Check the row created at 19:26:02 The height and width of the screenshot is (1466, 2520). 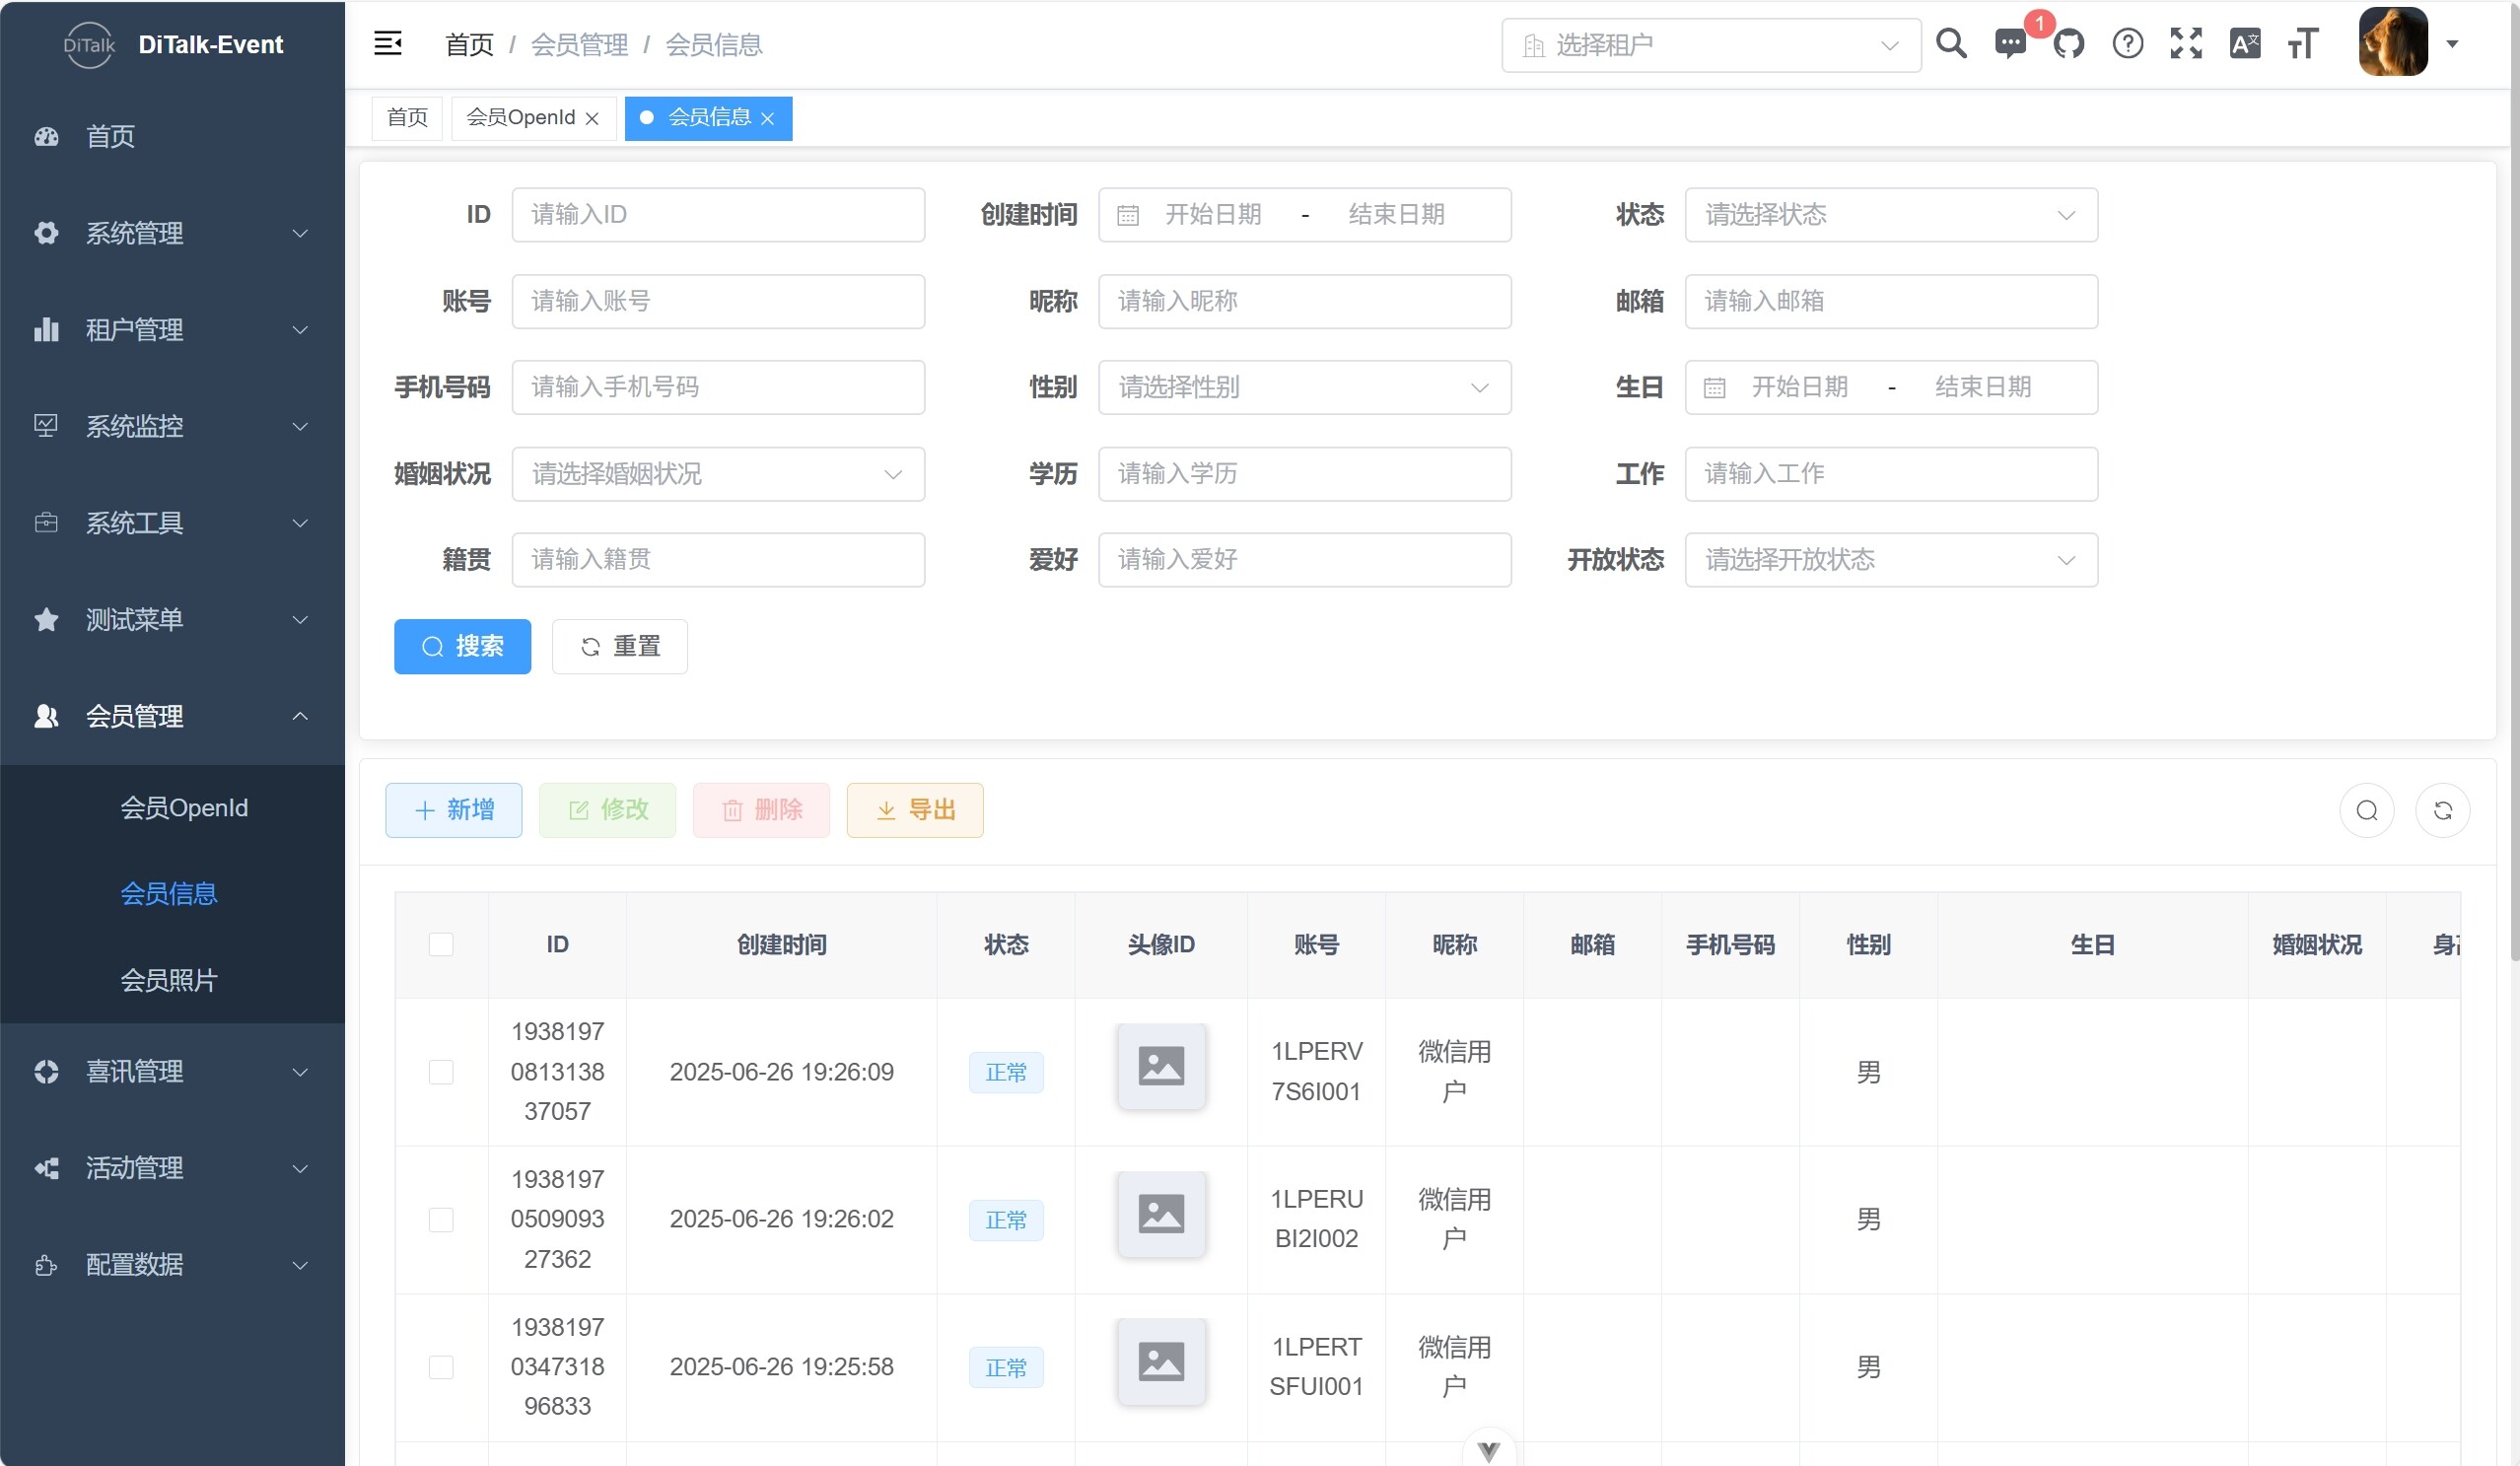441,1219
